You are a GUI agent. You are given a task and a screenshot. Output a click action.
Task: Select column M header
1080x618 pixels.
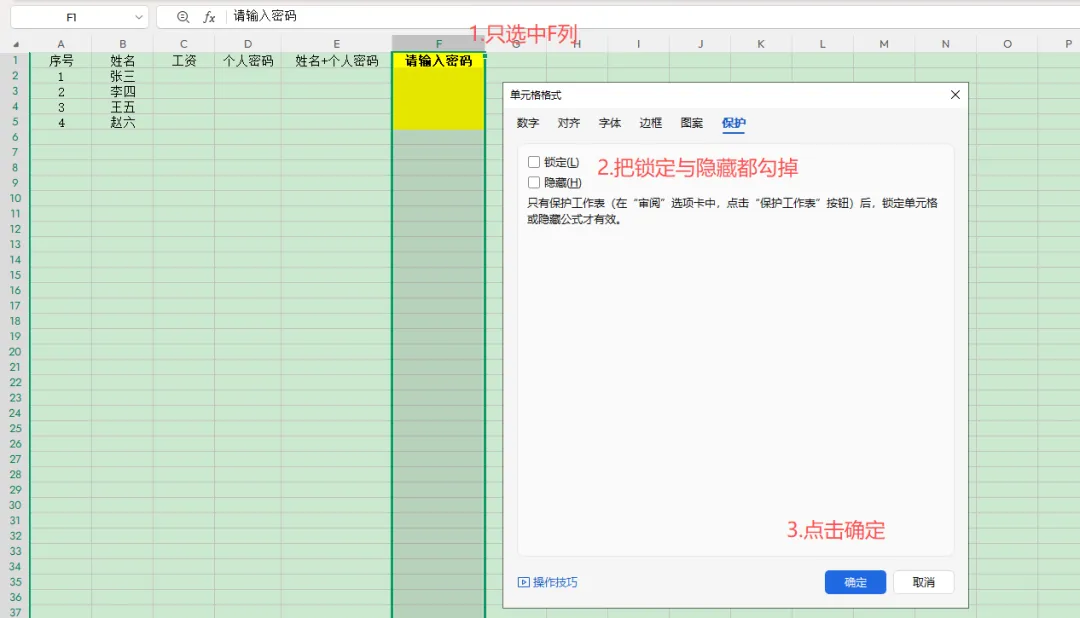tap(884, 44)
